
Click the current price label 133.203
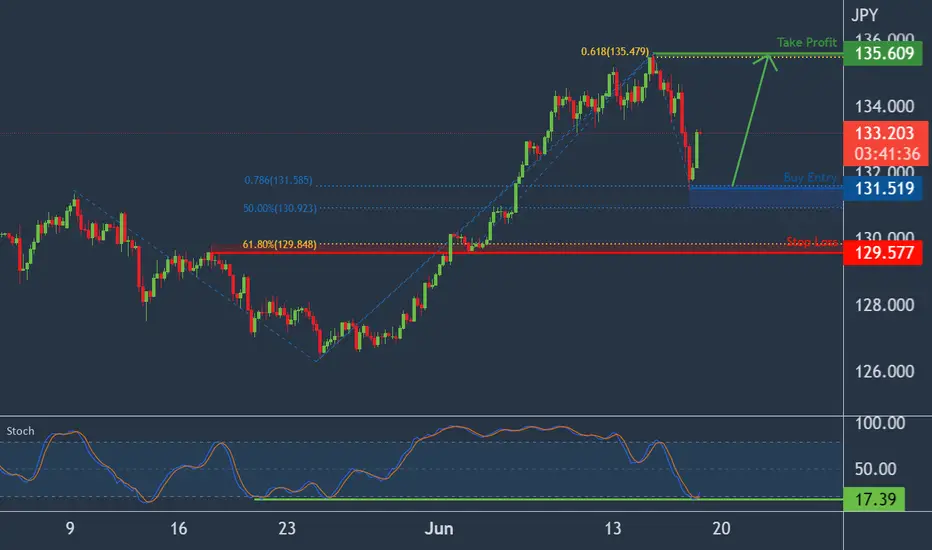click(885, 133)
